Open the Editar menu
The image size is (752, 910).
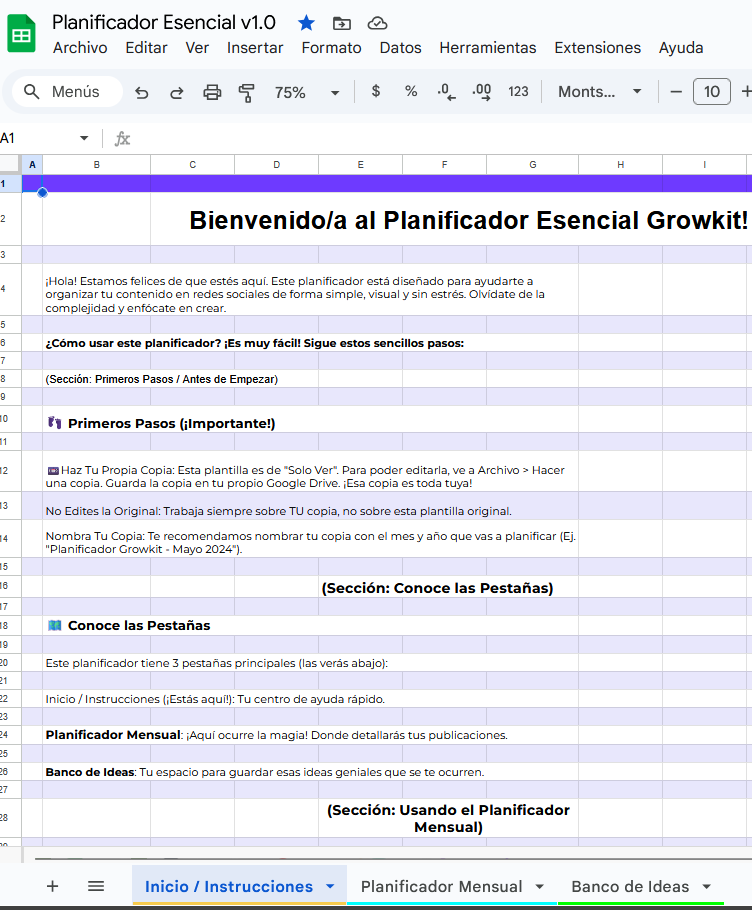coord(146,48)
